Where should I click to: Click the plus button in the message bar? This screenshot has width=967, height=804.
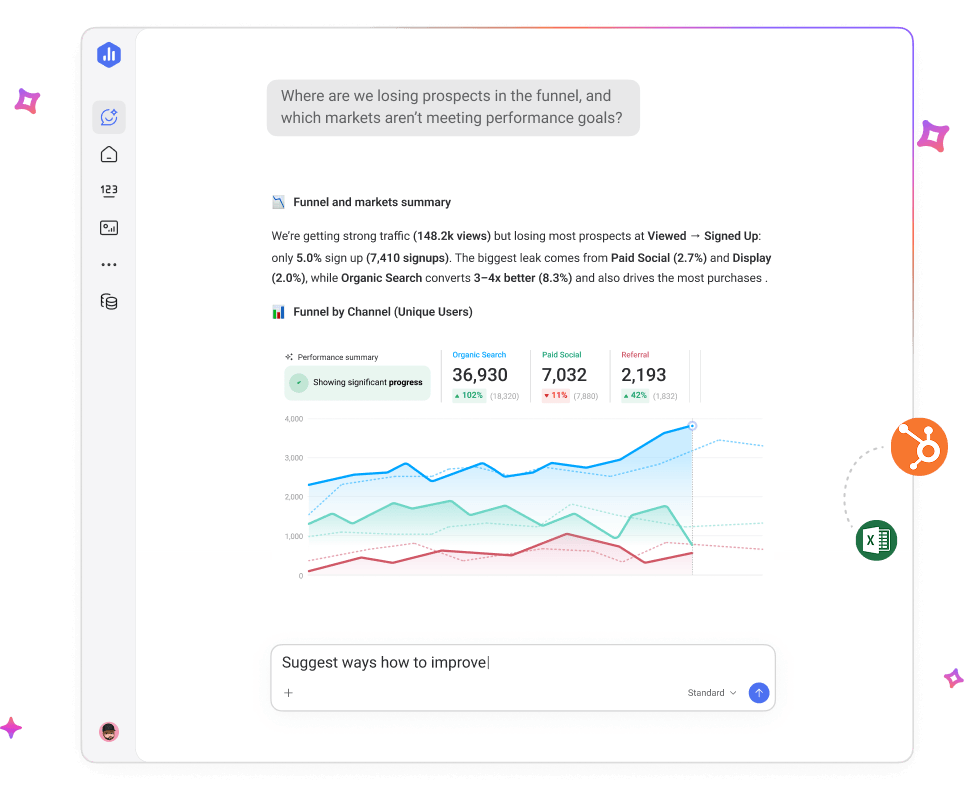pyautogui.click(x=288, y=692)
